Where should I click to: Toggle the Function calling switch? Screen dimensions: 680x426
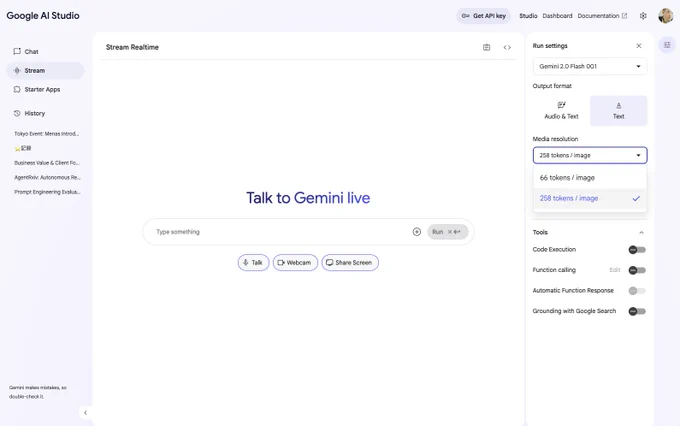point(637,270)
